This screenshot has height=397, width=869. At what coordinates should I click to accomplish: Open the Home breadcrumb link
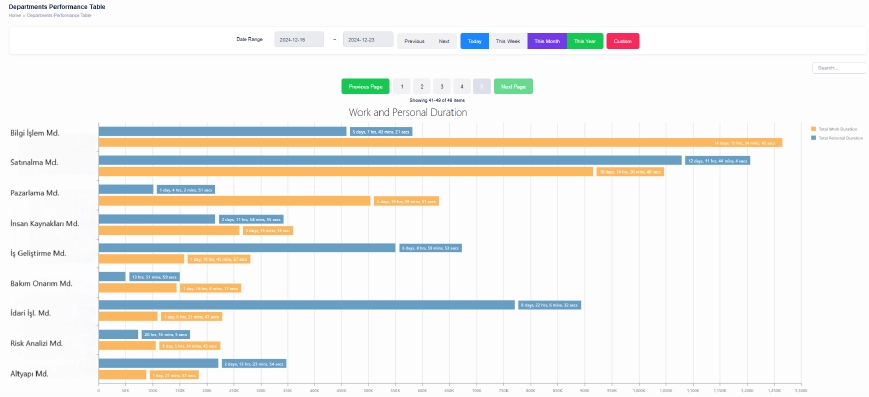tap(14, 16)
